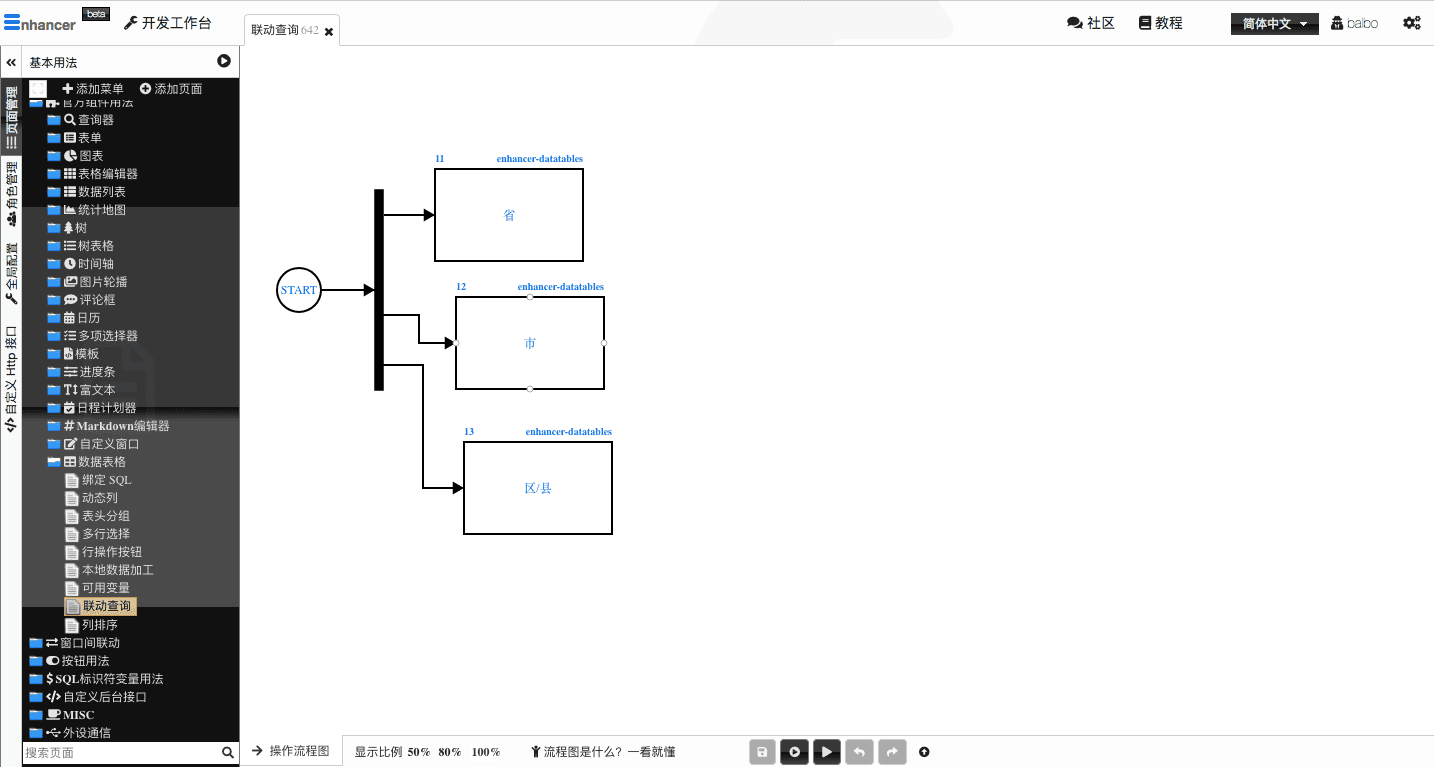Image resolution: width=1434 pixels, height=767 pixels.
Task: Click the save icon in bottom toolbar
Action: coord(763,752)
